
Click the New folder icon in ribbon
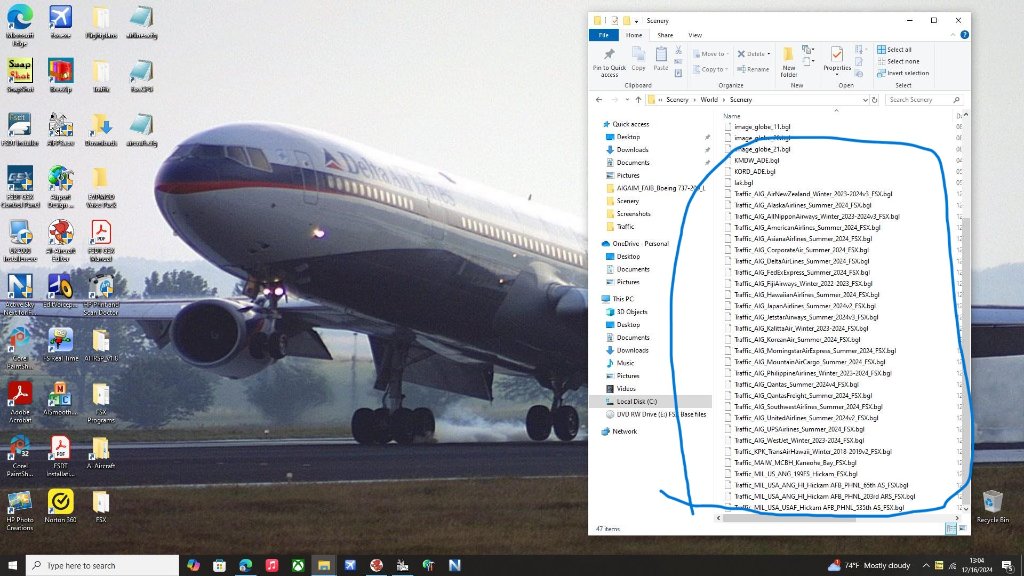click(789, 60)
